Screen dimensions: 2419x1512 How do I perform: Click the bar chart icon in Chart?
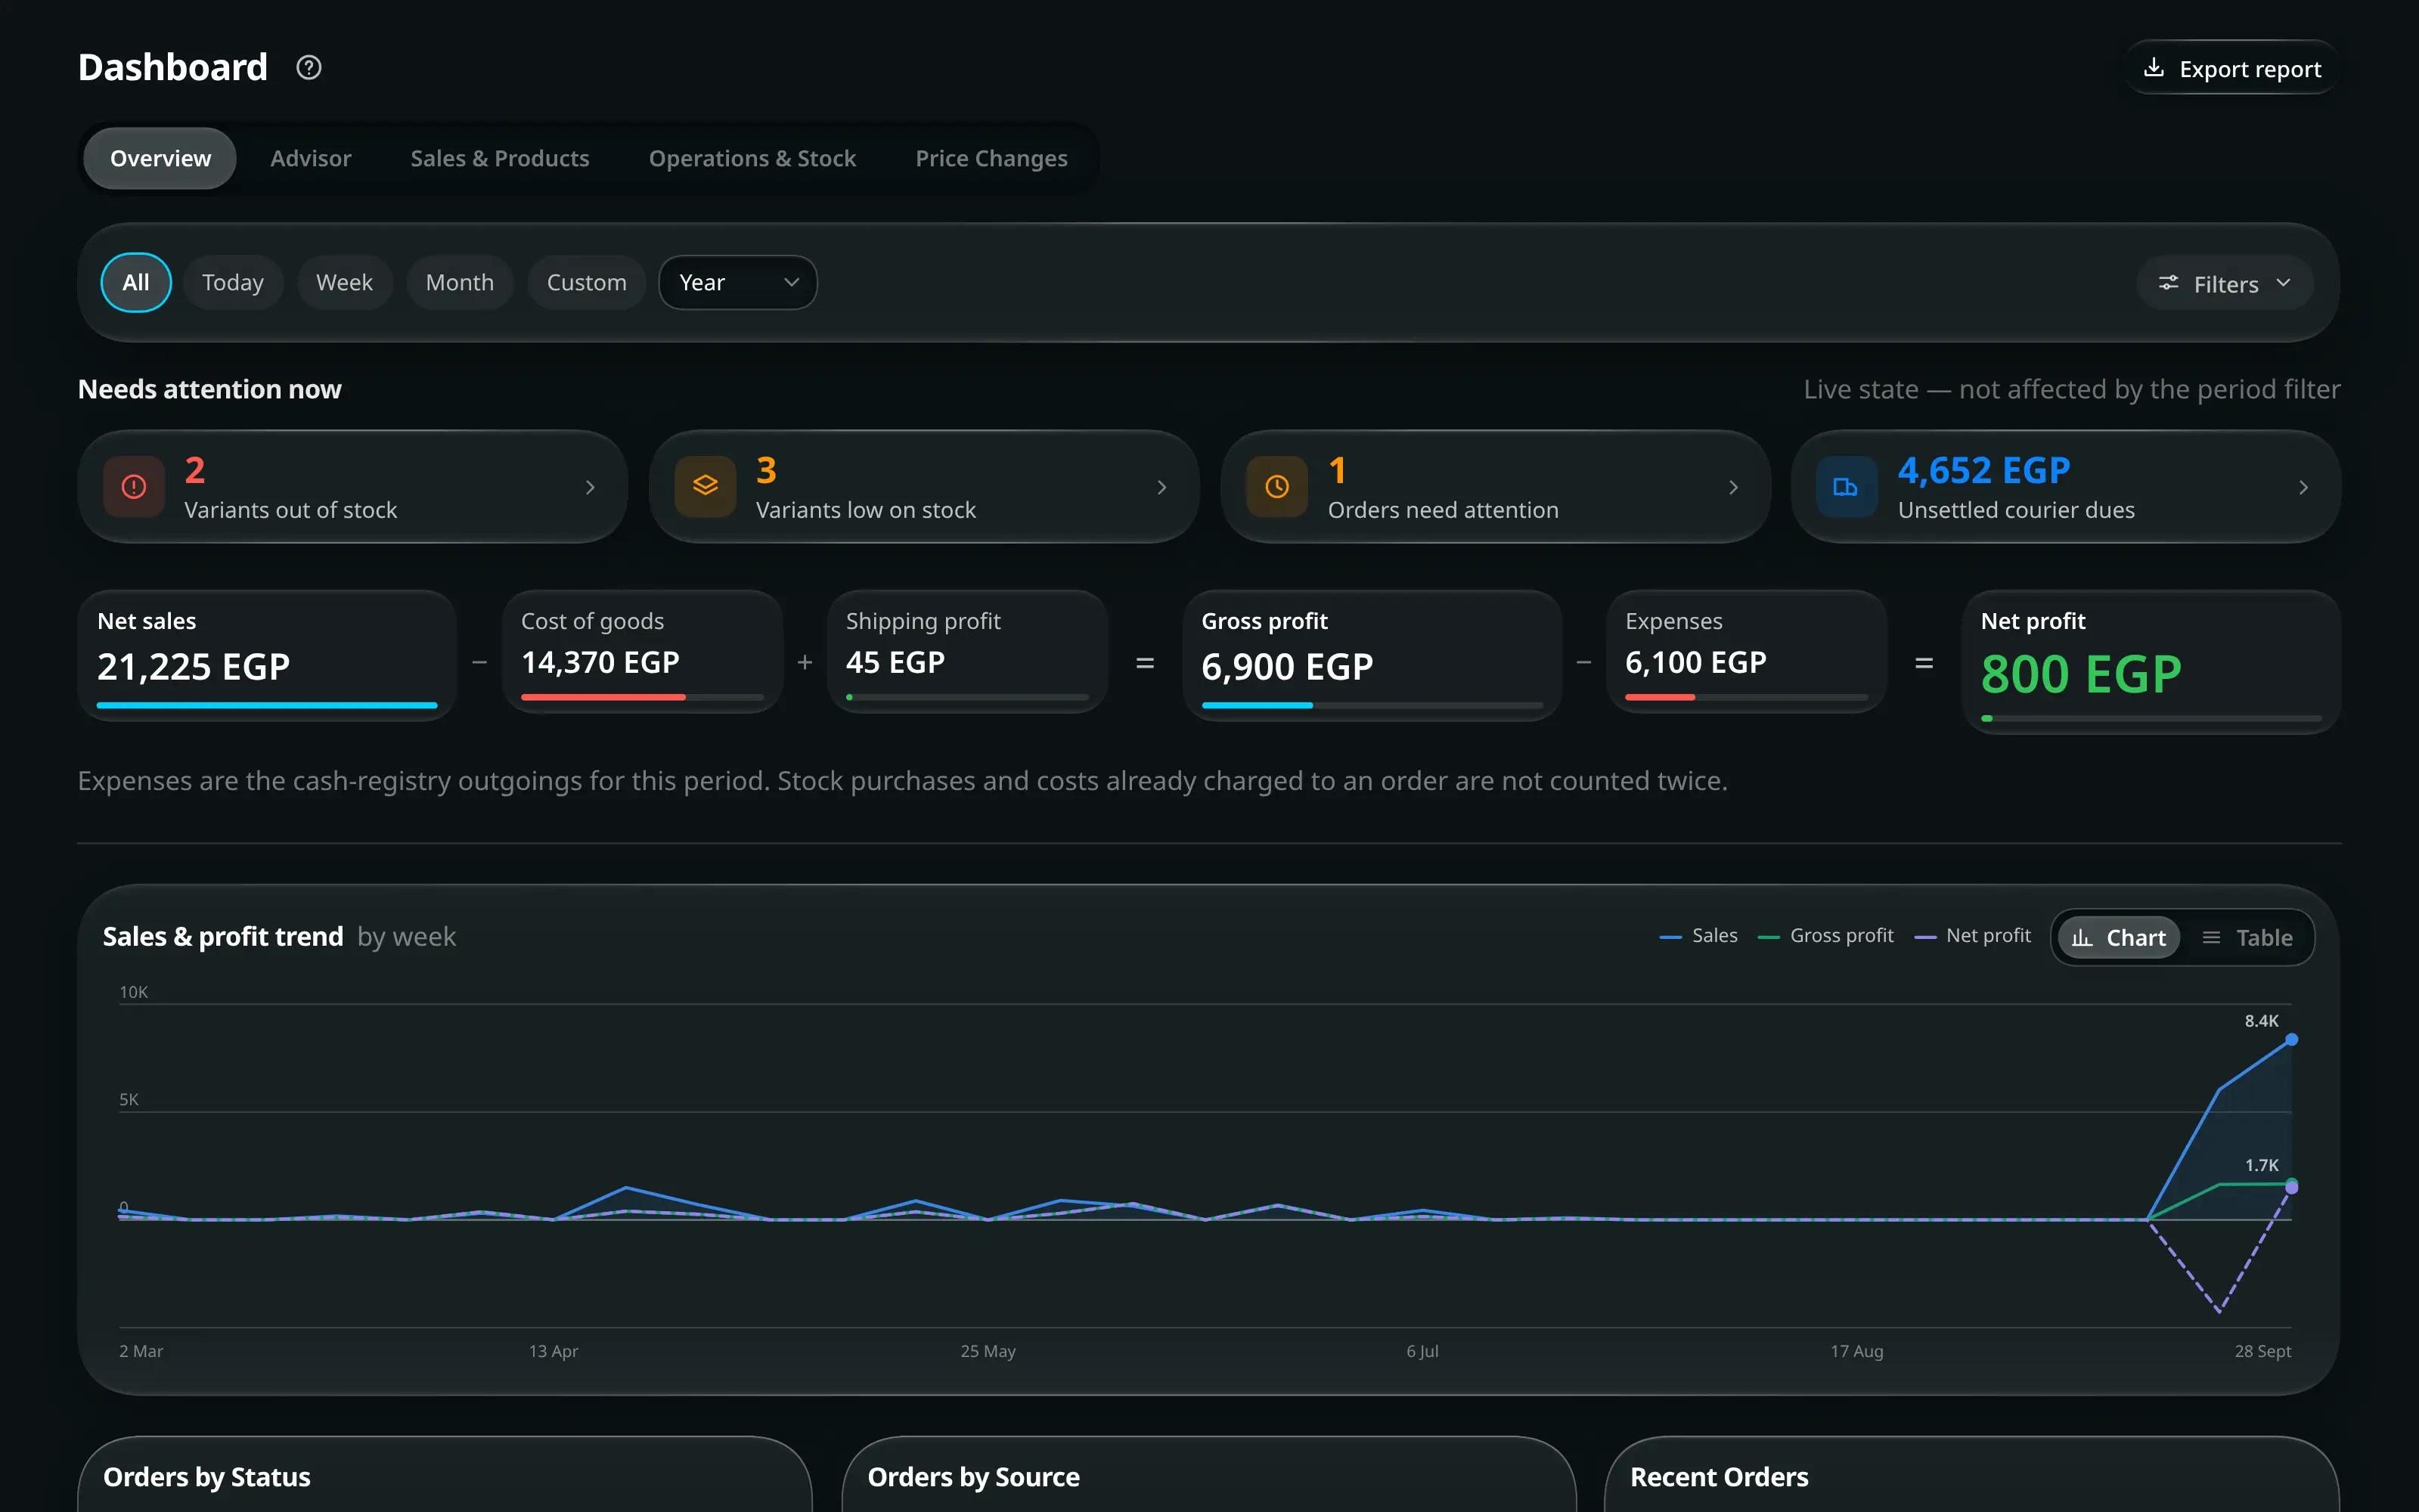pos(2082,938)
